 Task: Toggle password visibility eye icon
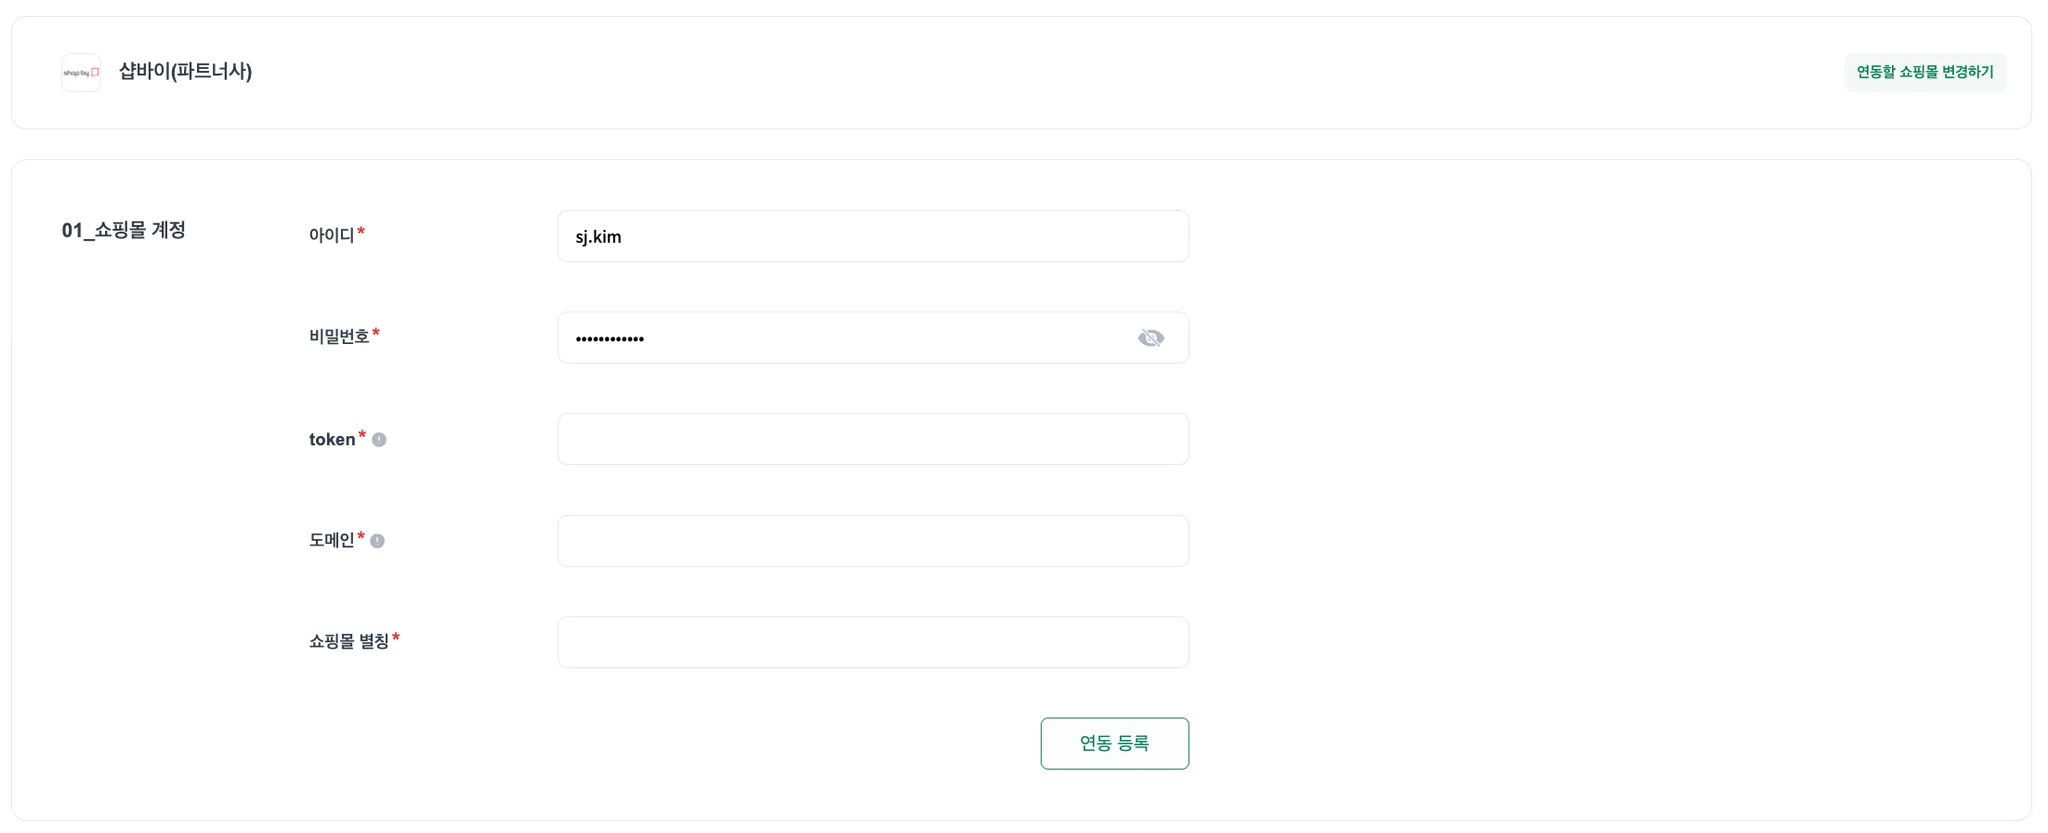pyautogui.click(x=1151, y=338)
